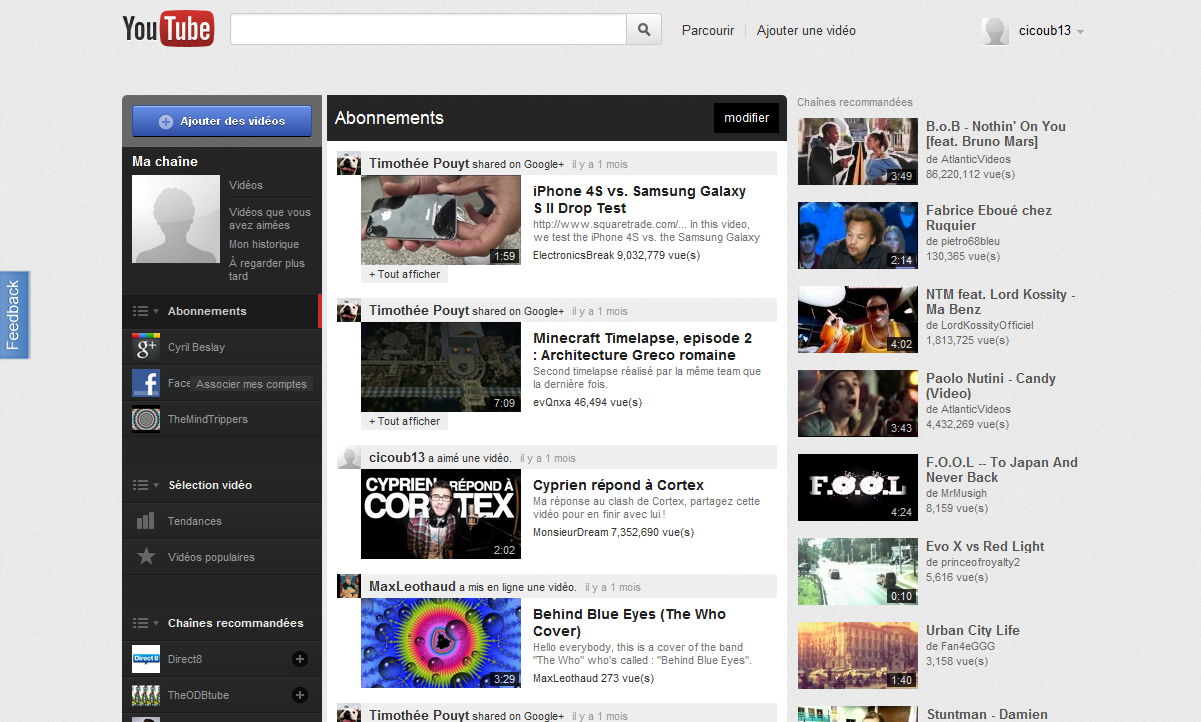Open Ajouter une vidéo in header

[x=806, y=31]
